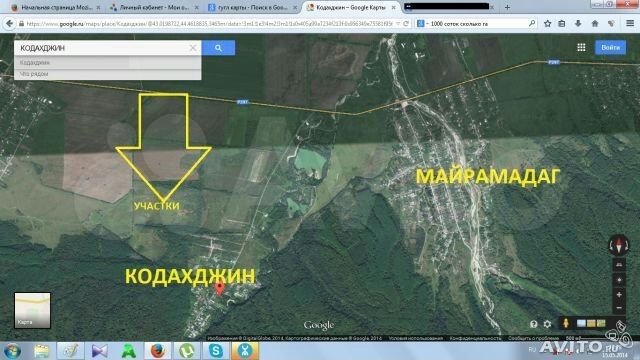Image resolution: width=640 pixels, height=360 pixels.
Task: Open Firefox from the taskbar
Action: (x=158, y=351)
